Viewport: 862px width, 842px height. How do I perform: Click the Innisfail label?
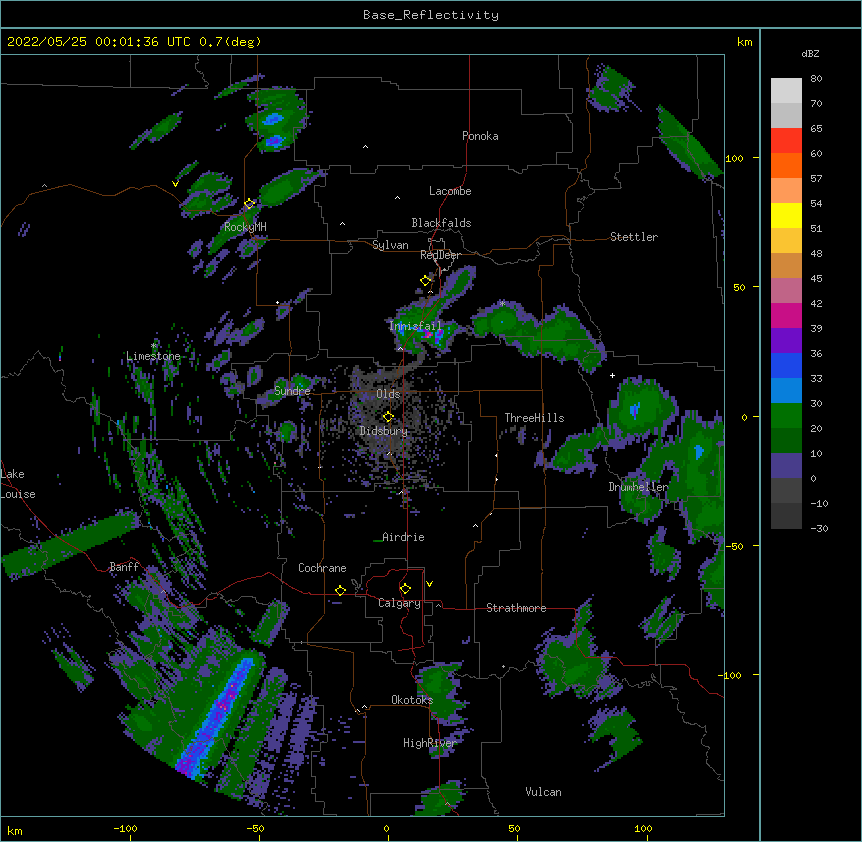pyautogui.click(x=416, y=326)
